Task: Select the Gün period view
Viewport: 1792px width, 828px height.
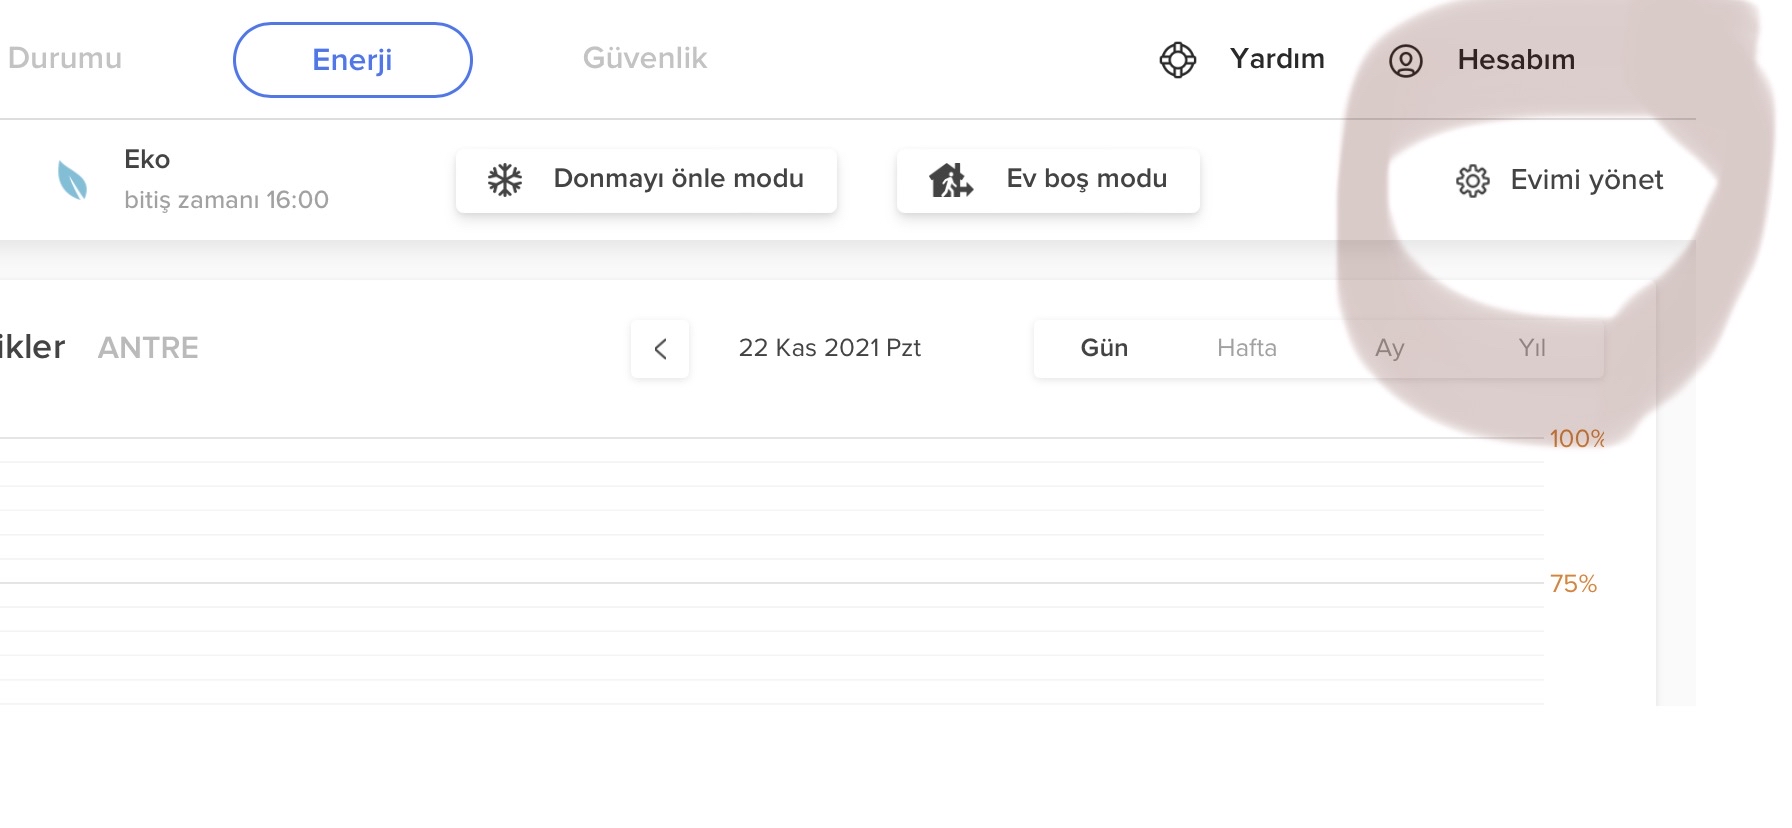Action: tap(1104, 348)
